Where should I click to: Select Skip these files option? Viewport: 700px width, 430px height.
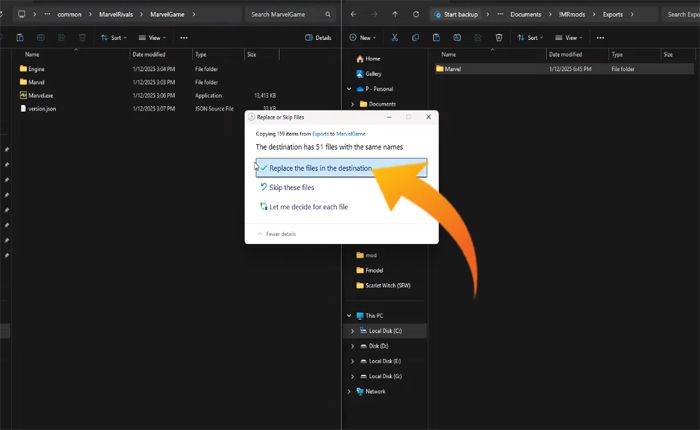coord(291,187)
